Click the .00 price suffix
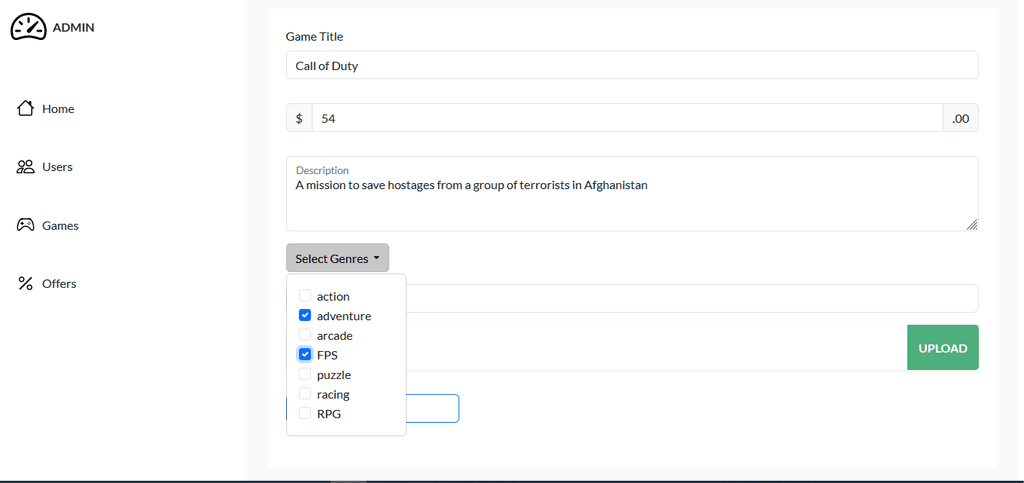1024x483 pixels. pyautogui.click(x=961, y=118)
